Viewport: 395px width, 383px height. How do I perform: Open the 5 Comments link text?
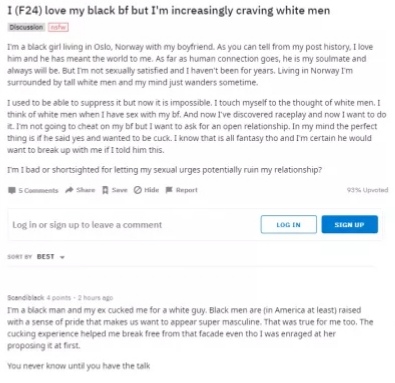(38, 190)
